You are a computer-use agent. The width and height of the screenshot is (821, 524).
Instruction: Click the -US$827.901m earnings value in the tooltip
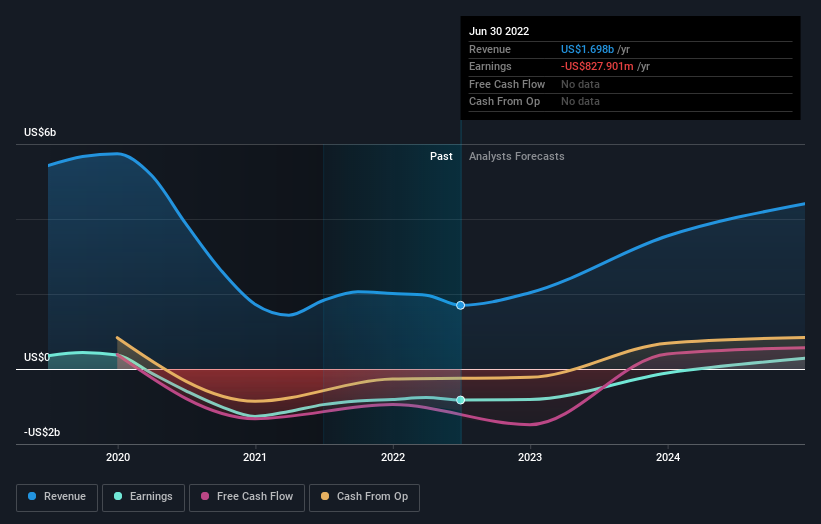point(597,66)
